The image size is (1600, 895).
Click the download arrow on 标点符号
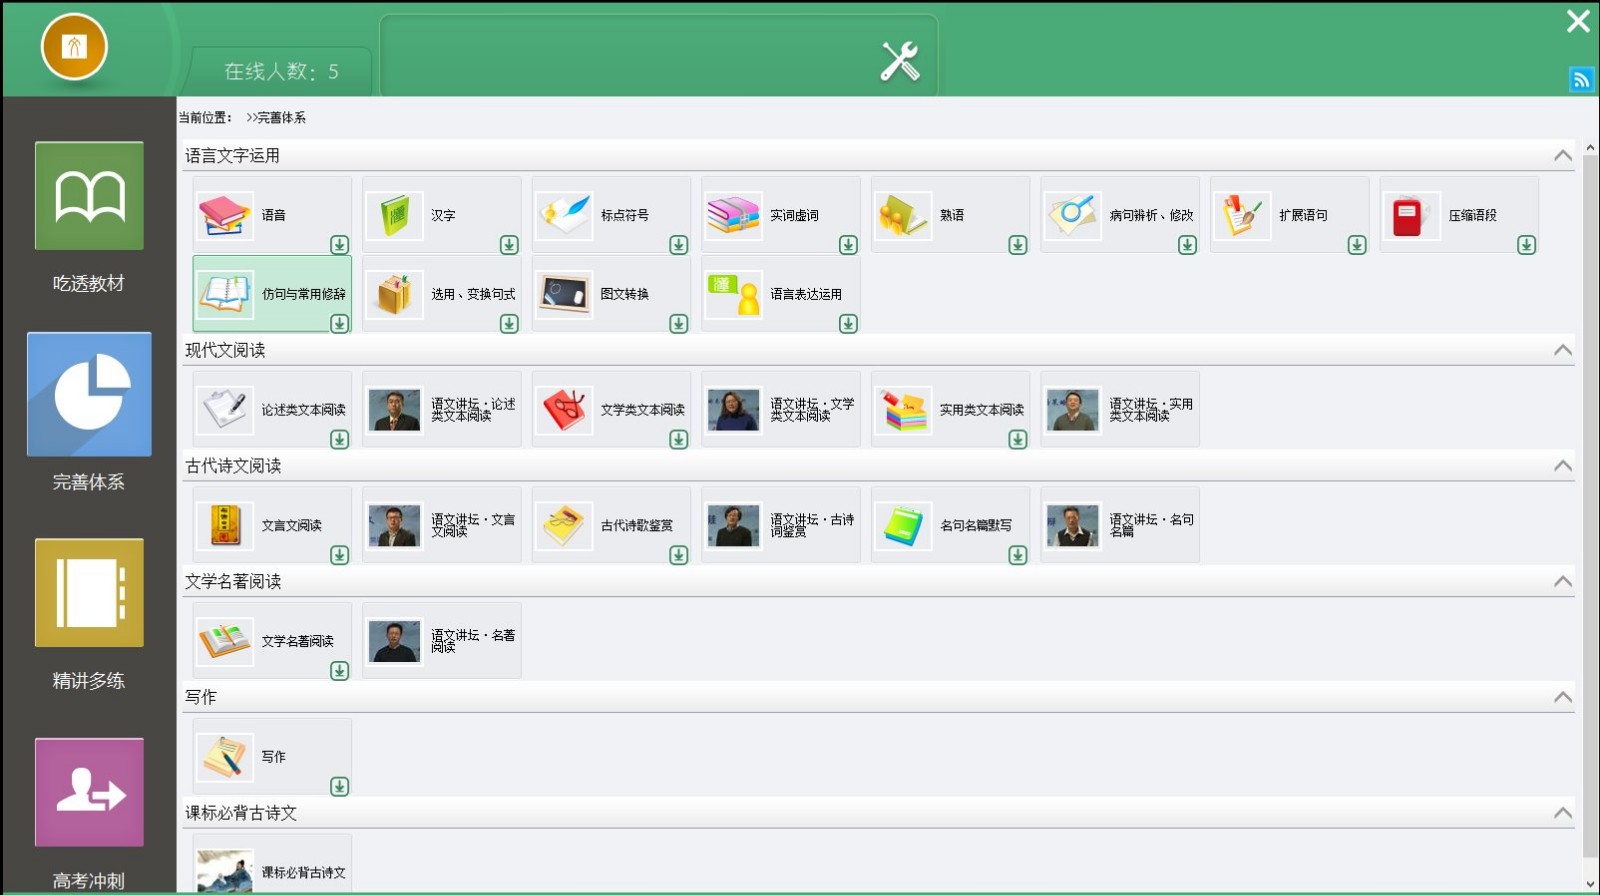click(679, 245)
